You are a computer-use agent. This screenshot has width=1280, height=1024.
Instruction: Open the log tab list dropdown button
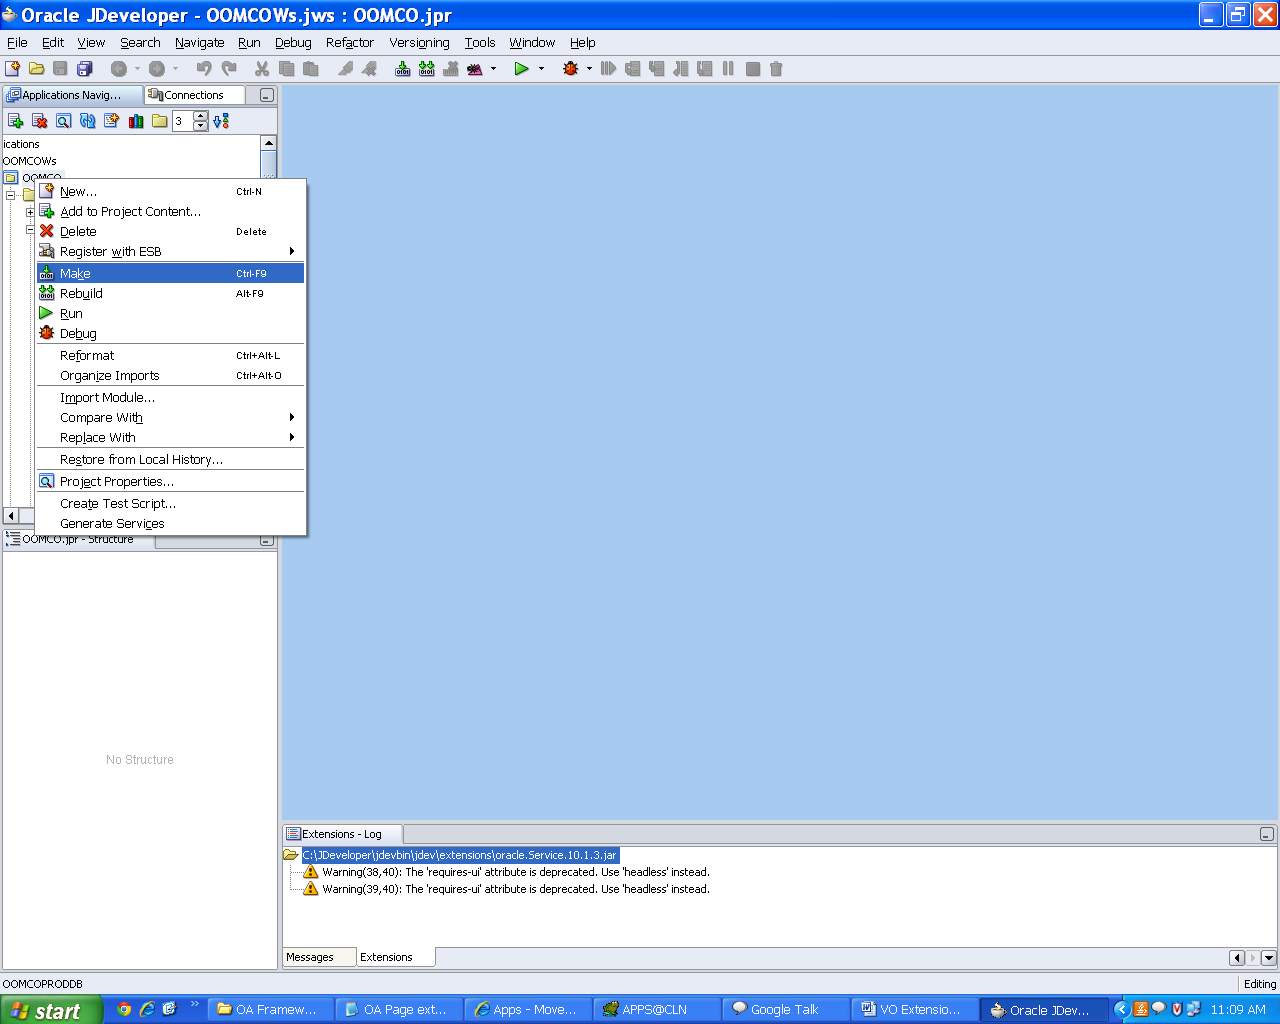point(1268,958)
